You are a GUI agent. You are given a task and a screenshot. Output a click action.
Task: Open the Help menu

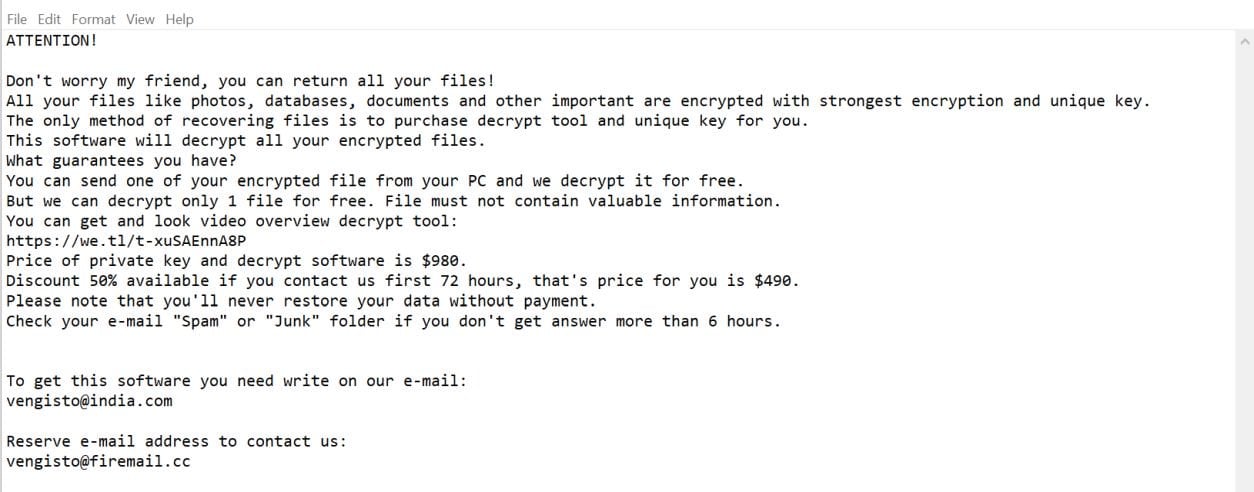pyautogui.click(x=180, y=19)
